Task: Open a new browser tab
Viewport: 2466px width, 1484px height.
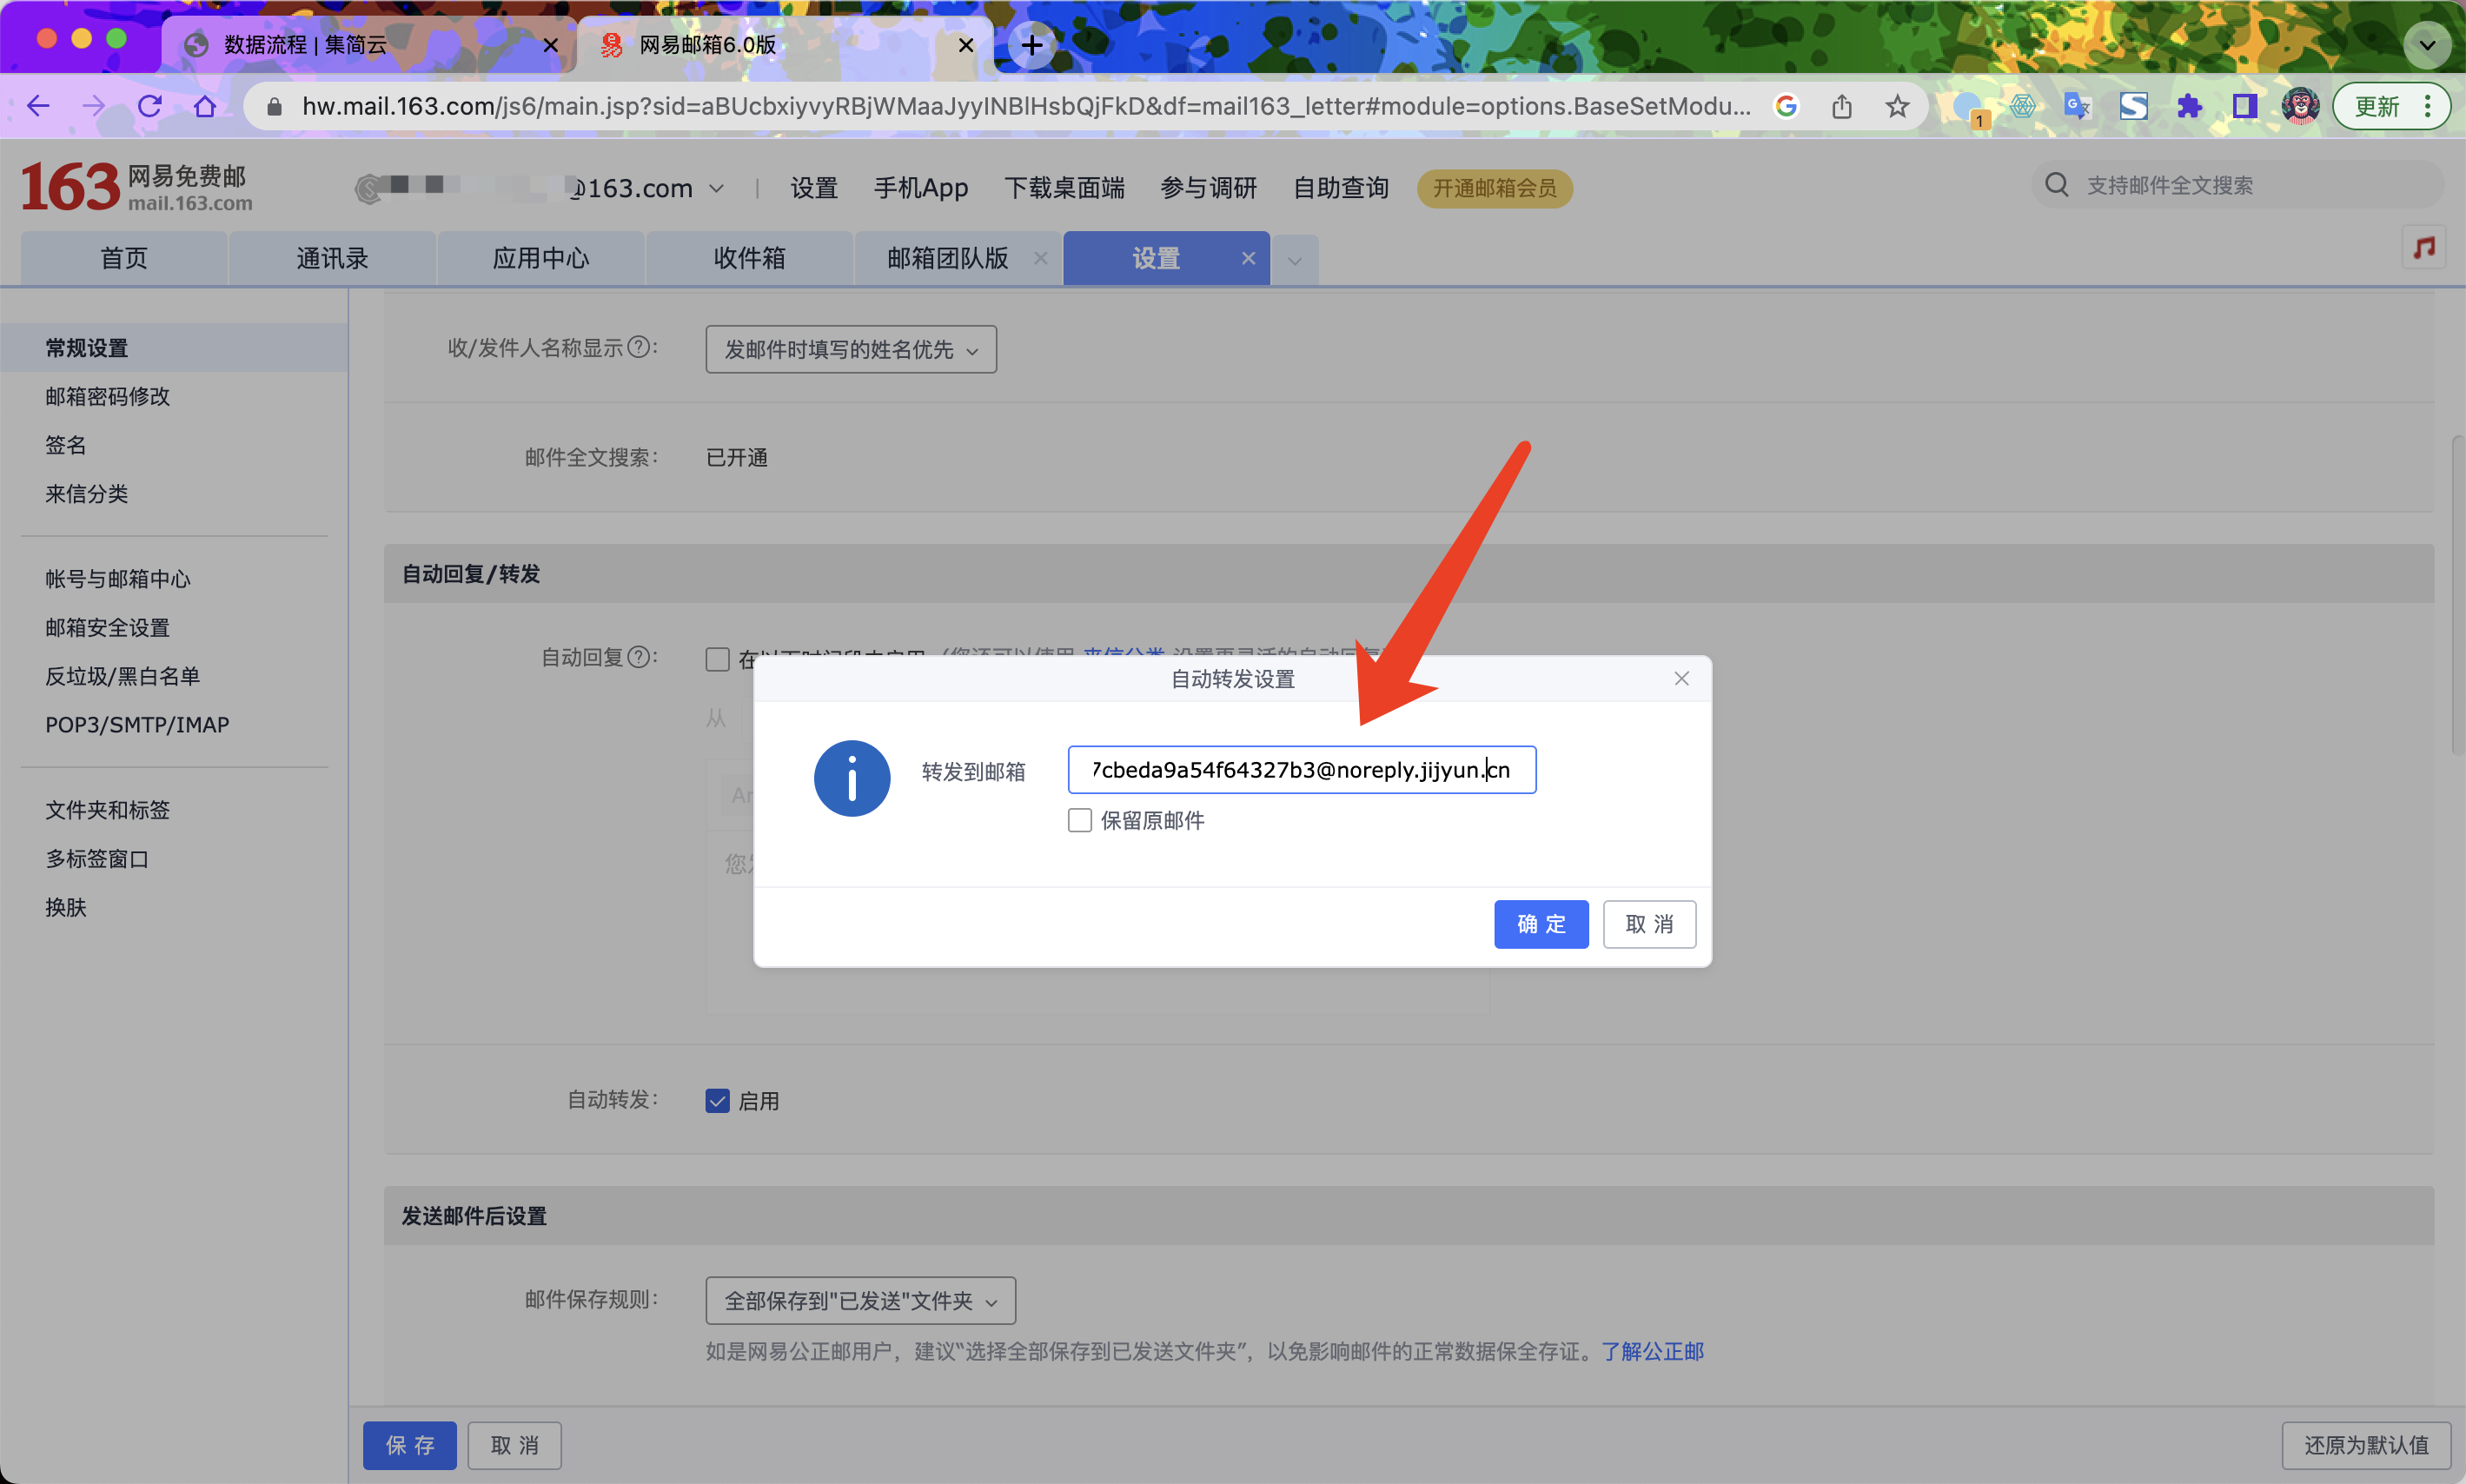Action: (1031, 45)
